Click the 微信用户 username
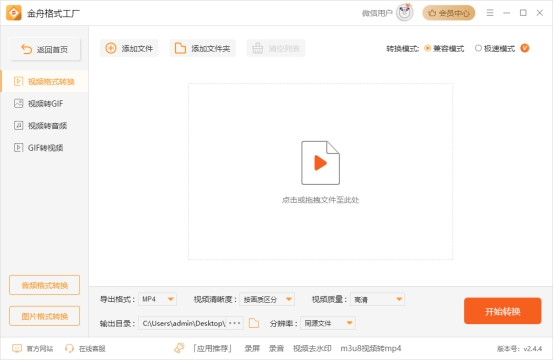Viewport: 554px width, 360px height. (x=377, y=13)
